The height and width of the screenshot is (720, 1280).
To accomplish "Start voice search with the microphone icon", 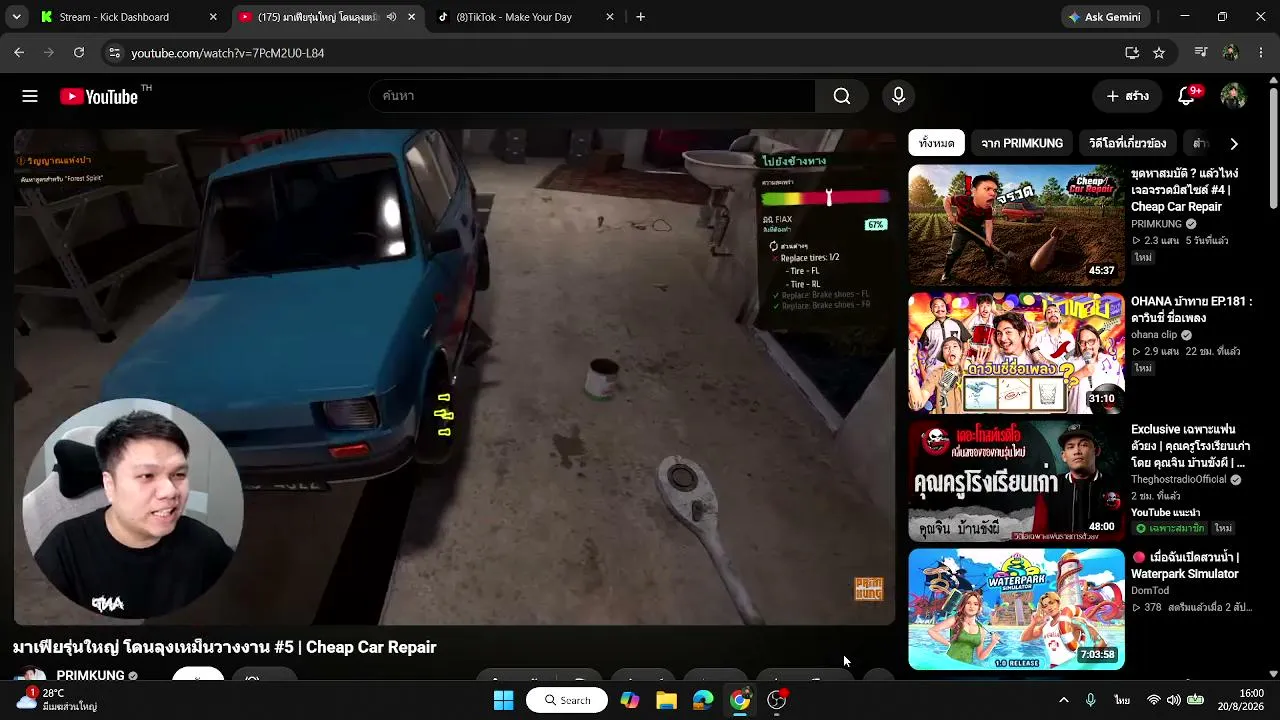I will click(x=898, y=96).
